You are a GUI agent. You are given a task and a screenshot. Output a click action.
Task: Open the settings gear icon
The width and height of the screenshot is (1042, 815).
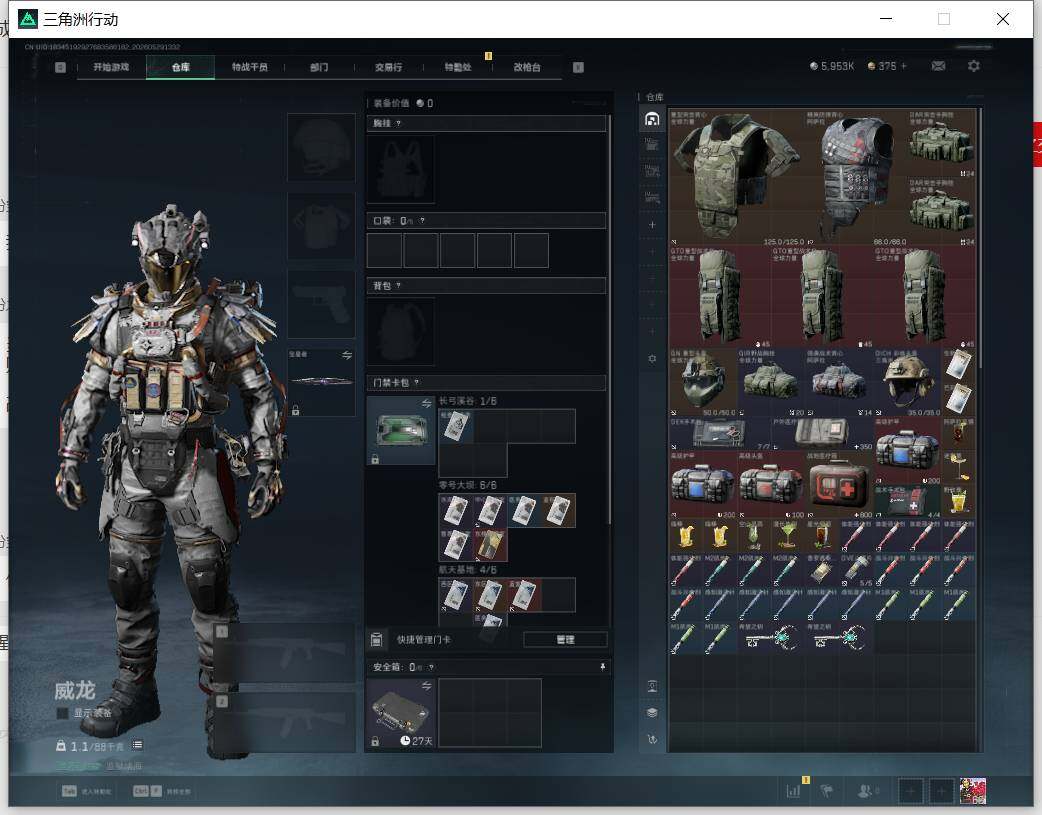(x=974, y=66)
